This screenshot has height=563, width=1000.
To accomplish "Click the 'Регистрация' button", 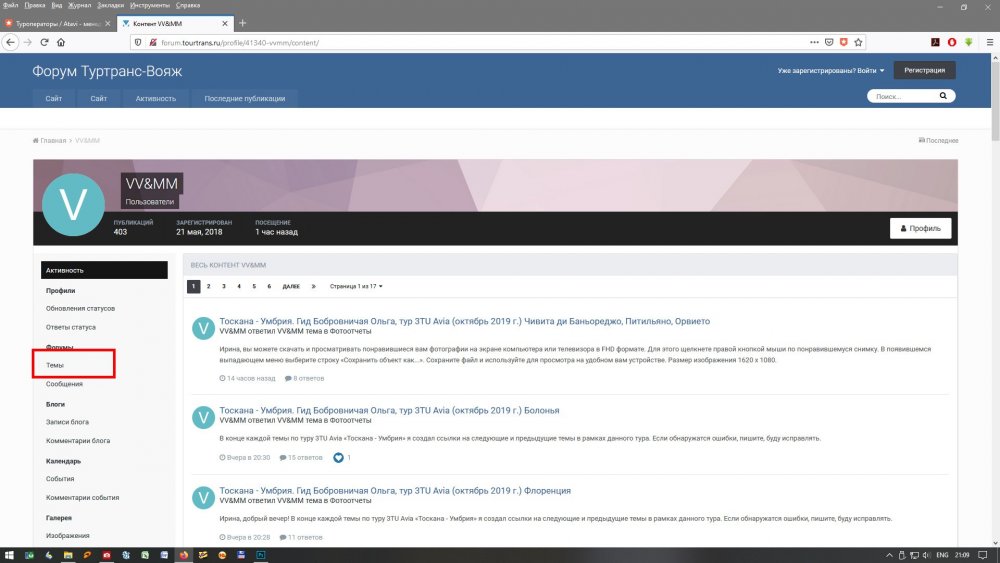I will click(925, 70).
